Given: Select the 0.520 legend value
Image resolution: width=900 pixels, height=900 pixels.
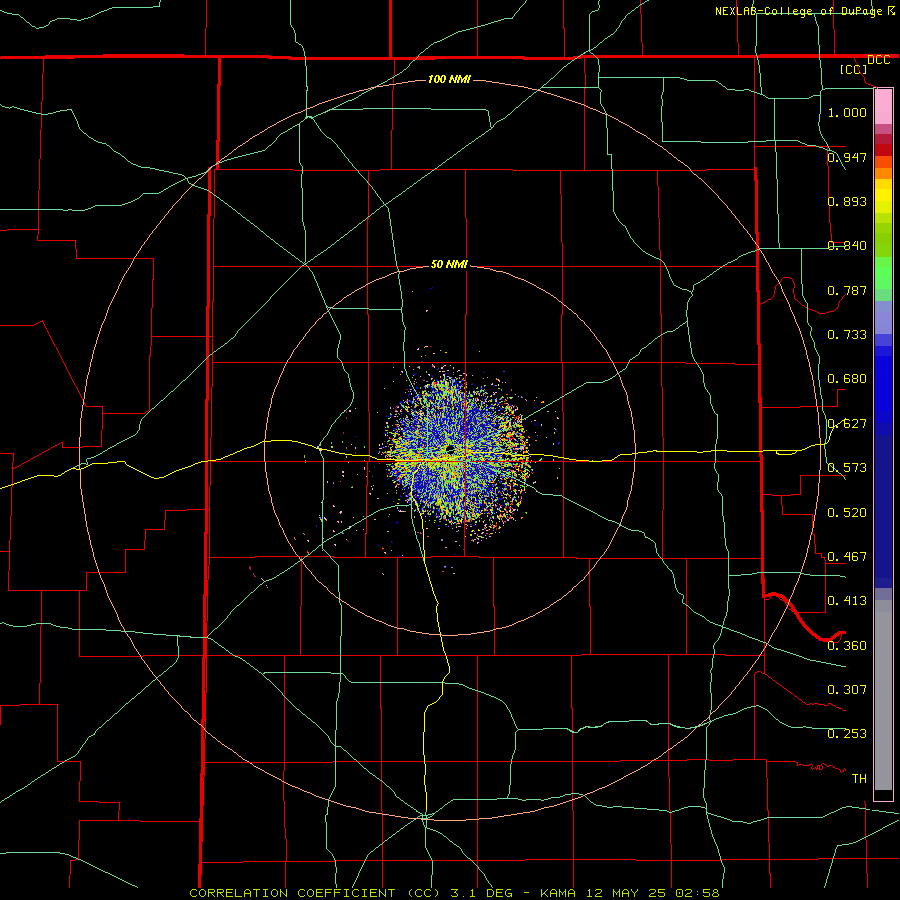Looking at the screenshot, I should (847, 513).
